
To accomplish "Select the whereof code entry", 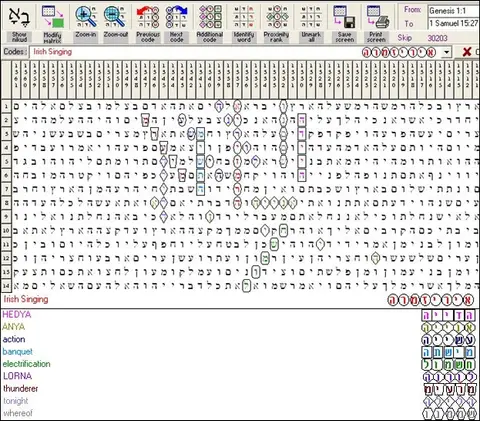I will click(18, 413).
